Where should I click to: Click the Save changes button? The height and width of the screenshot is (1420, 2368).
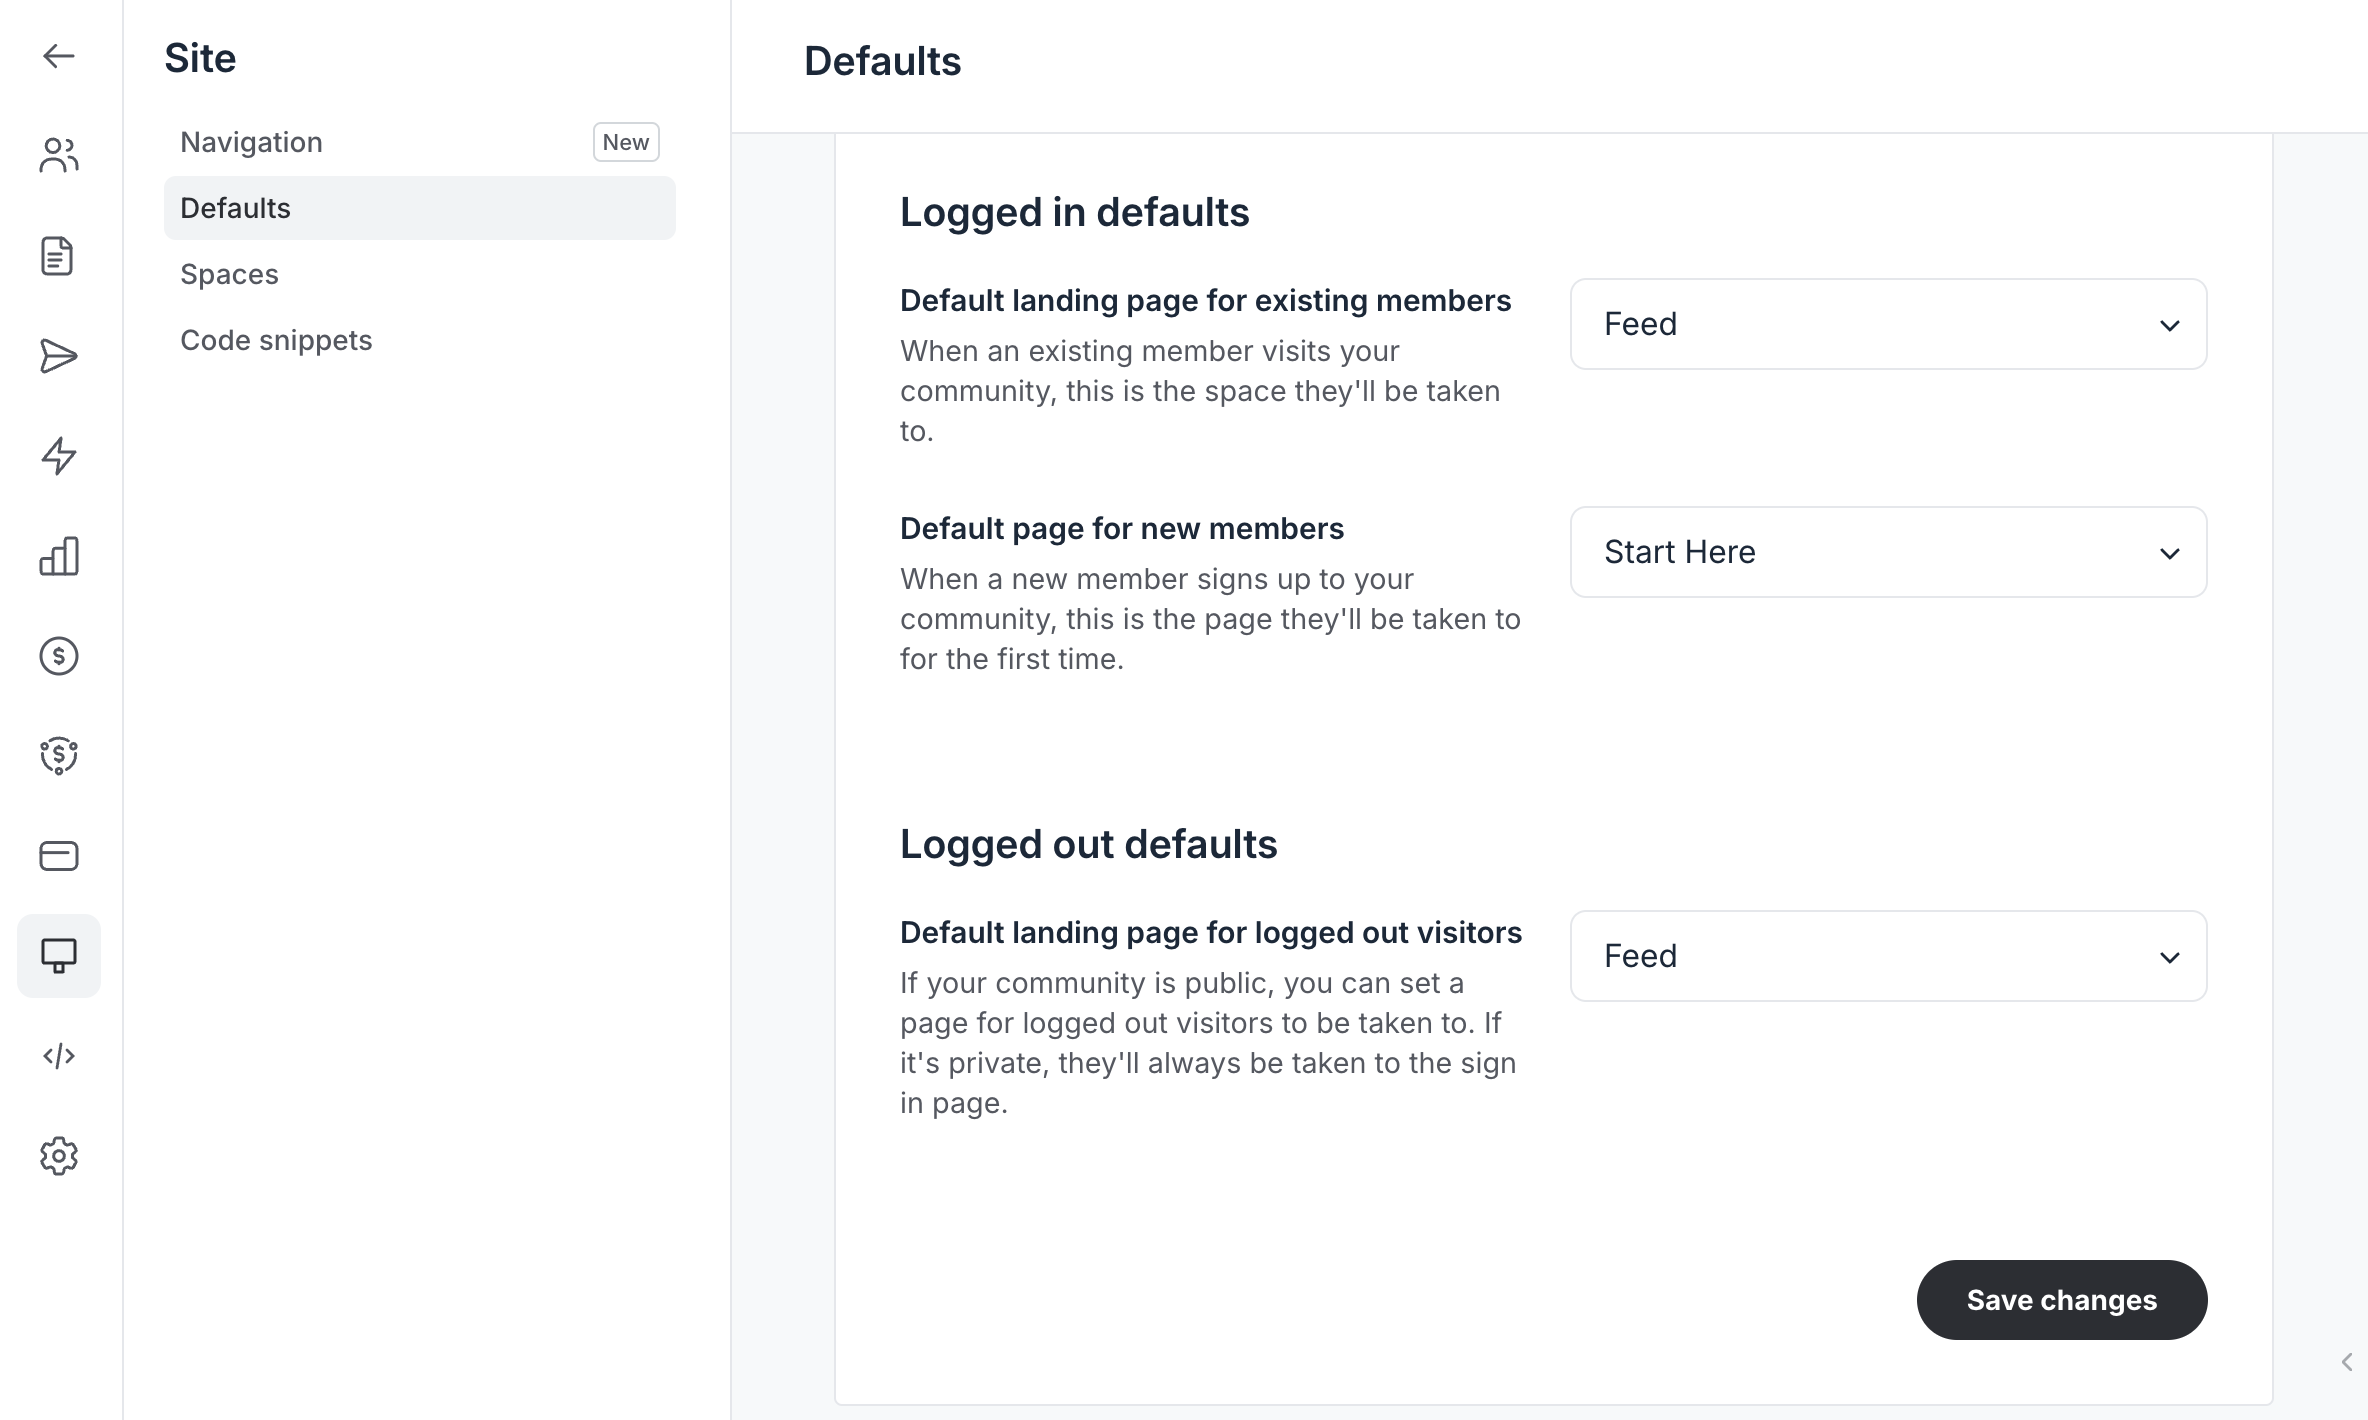[2061, 1300]
